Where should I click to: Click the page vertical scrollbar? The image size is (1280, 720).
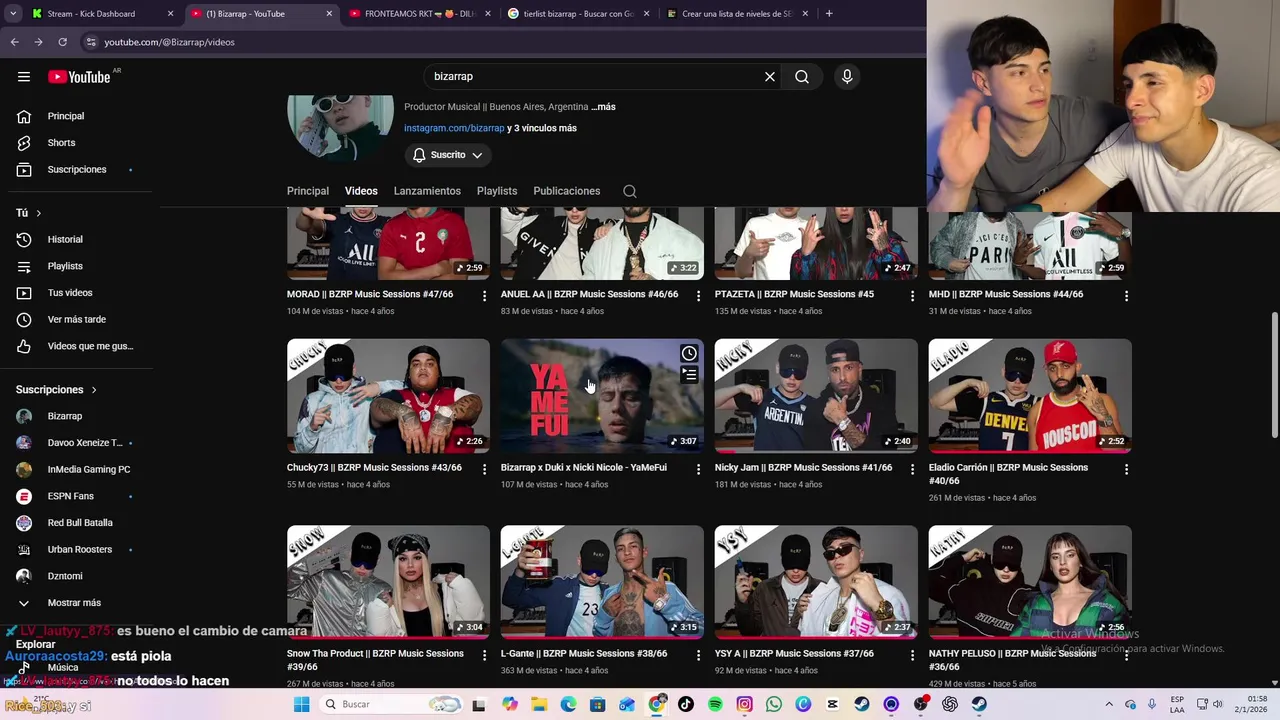point(1274,375)
